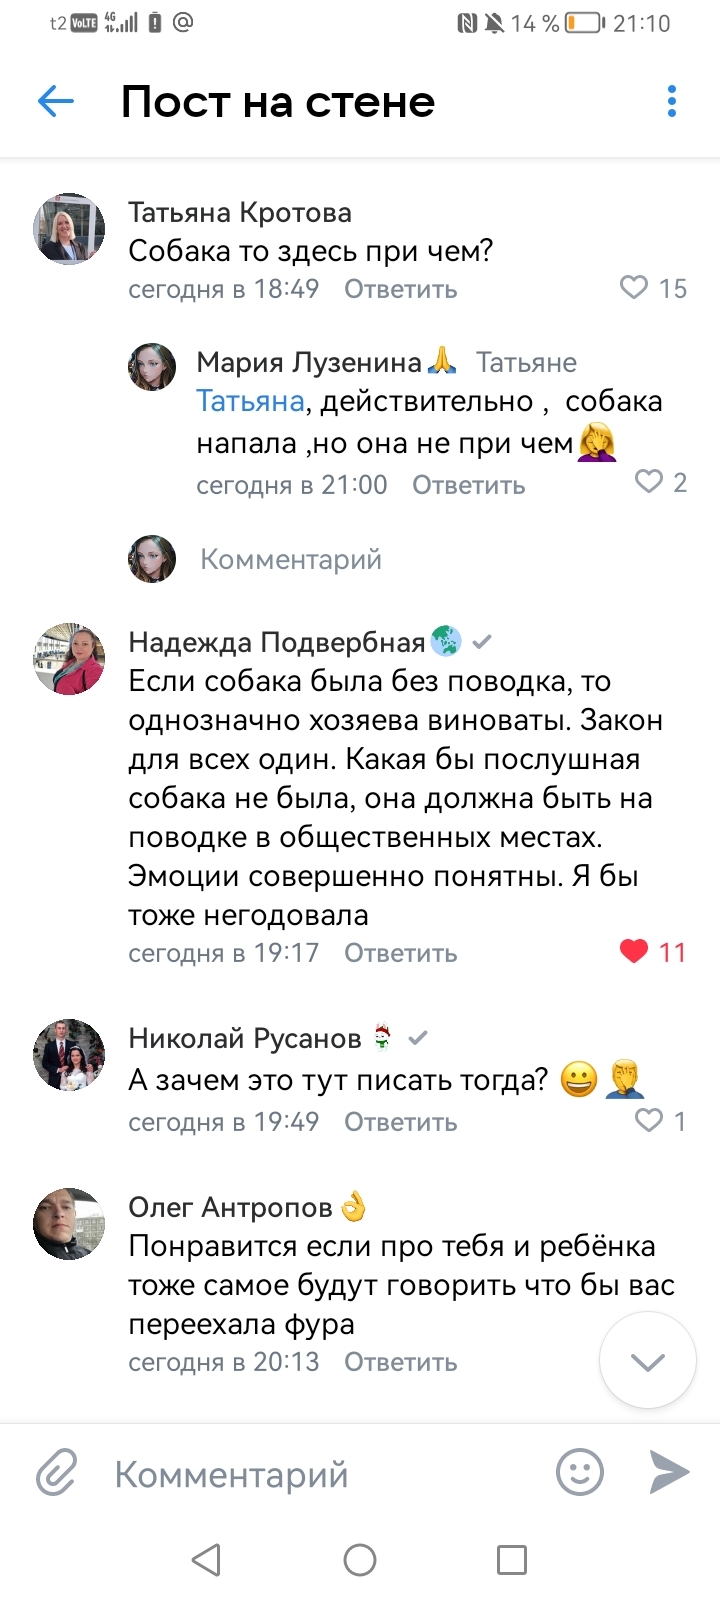This screenshot has height=1600, width=720.
Task: Reply to Татьяна Кротова's comment
Action: (401, 289)
